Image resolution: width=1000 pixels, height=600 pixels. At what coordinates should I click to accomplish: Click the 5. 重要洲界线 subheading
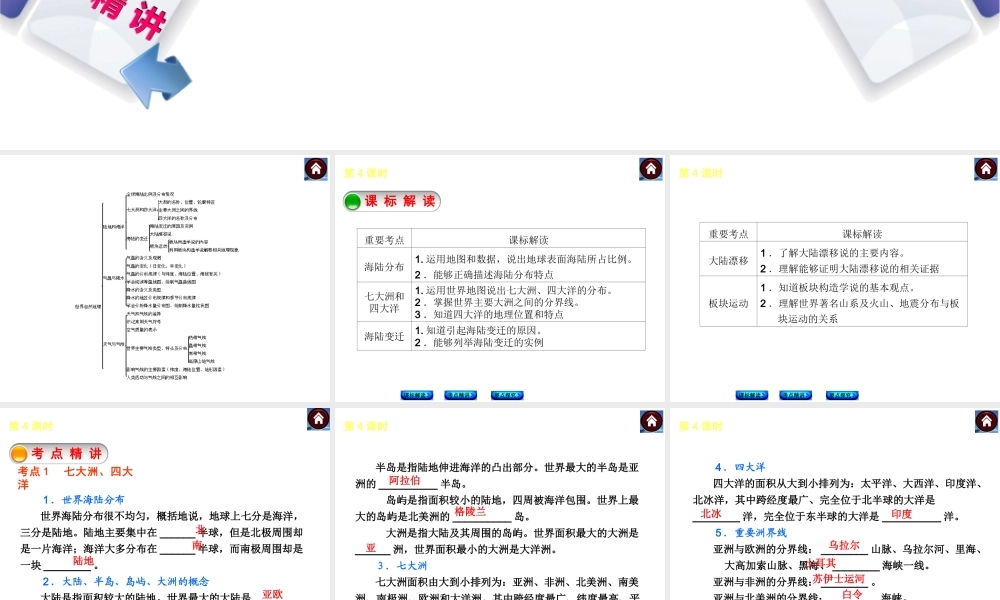pyautogui.click(x=751, y=532)
